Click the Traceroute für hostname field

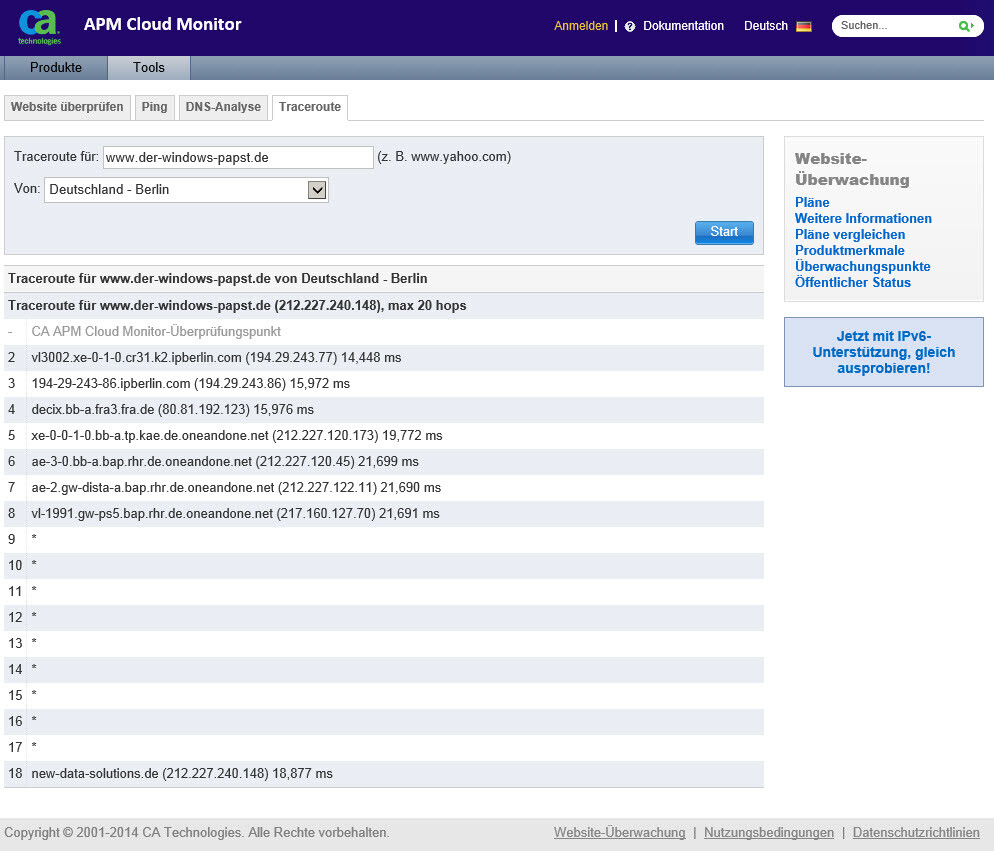pyautogui.click(x=237, y=157)
